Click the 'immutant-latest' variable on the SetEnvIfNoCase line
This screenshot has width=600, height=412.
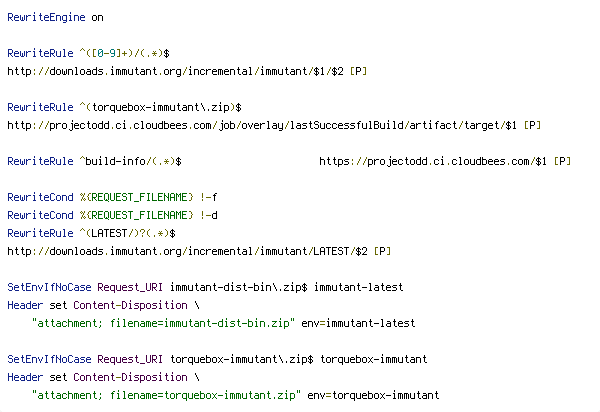tap(359, 287)
